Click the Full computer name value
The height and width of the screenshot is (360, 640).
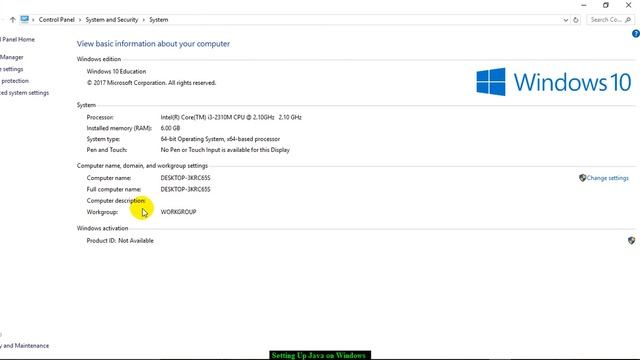click(185, 189)
